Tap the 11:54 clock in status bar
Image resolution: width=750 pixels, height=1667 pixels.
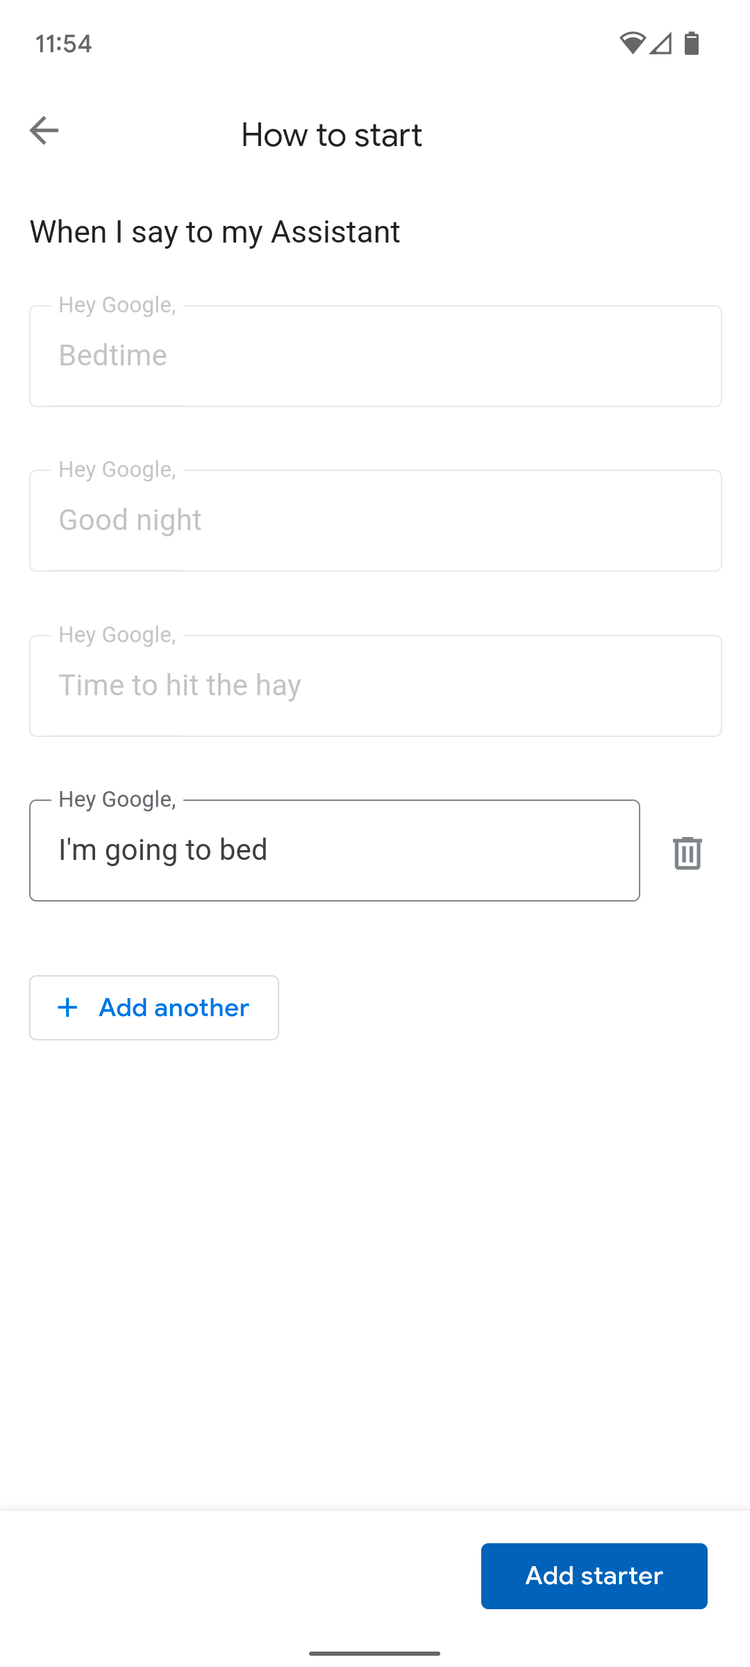tap(63, 44)
